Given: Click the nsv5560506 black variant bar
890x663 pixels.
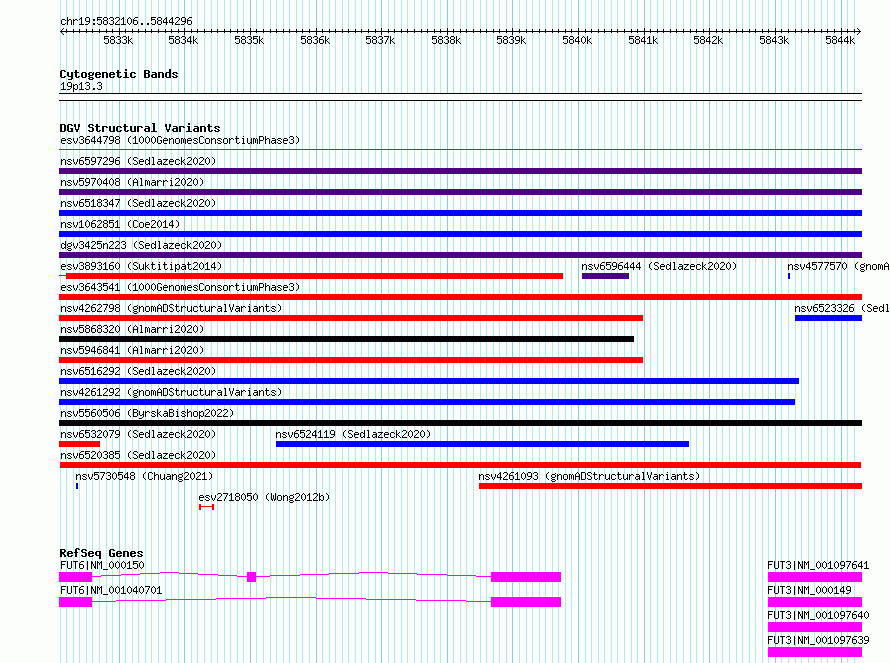Looking at the screenshot, I should tap(460, 423).
